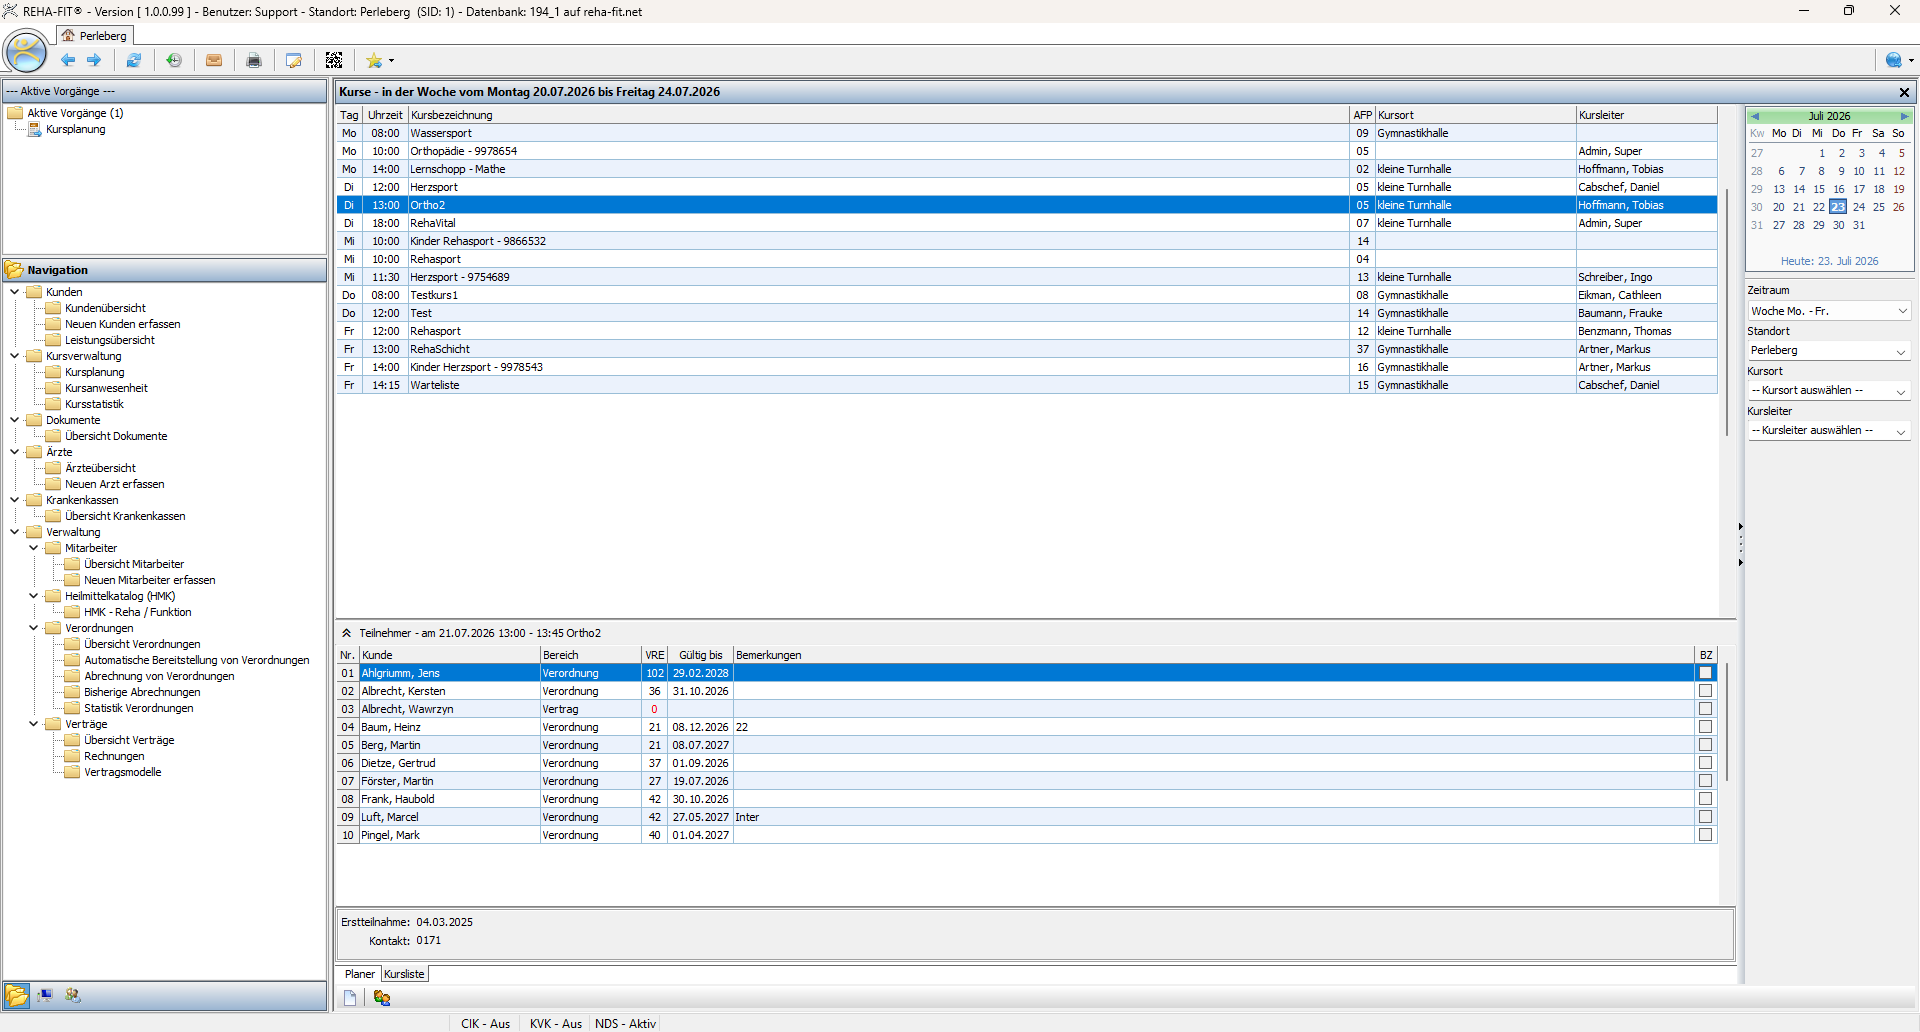Tick the BZ checkbox for Albrecht, Kersten
The image size is (1920, 1032).
click(1706, 691)
